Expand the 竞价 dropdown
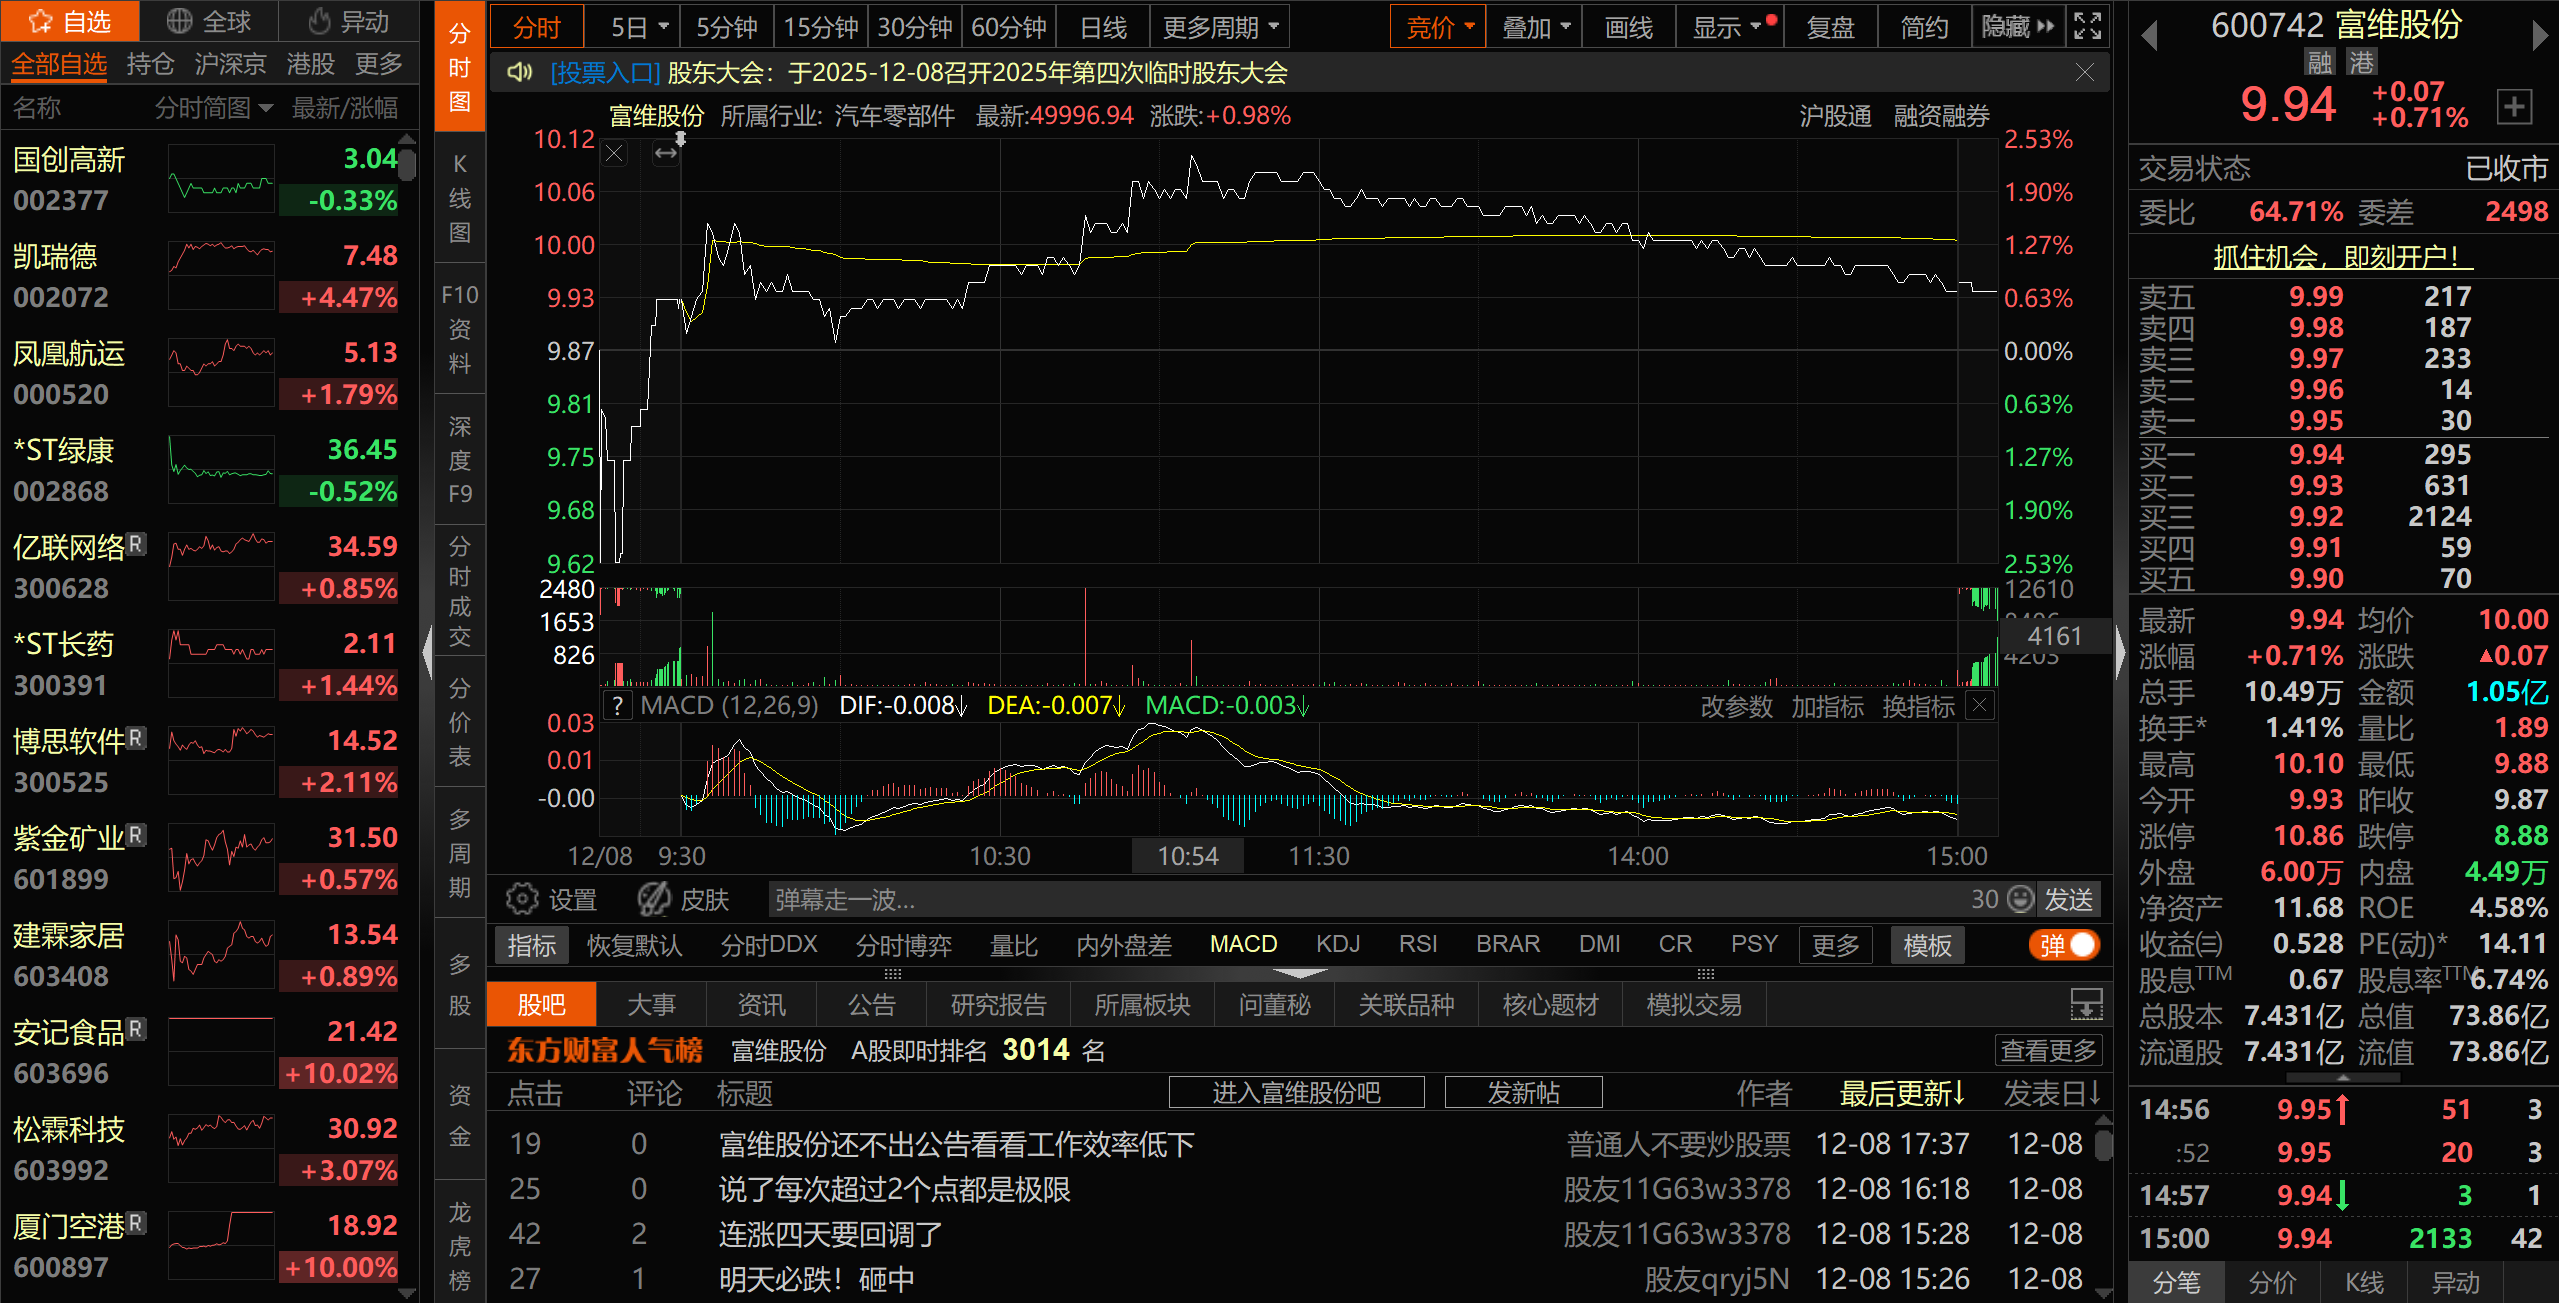 click(1438, 27)
